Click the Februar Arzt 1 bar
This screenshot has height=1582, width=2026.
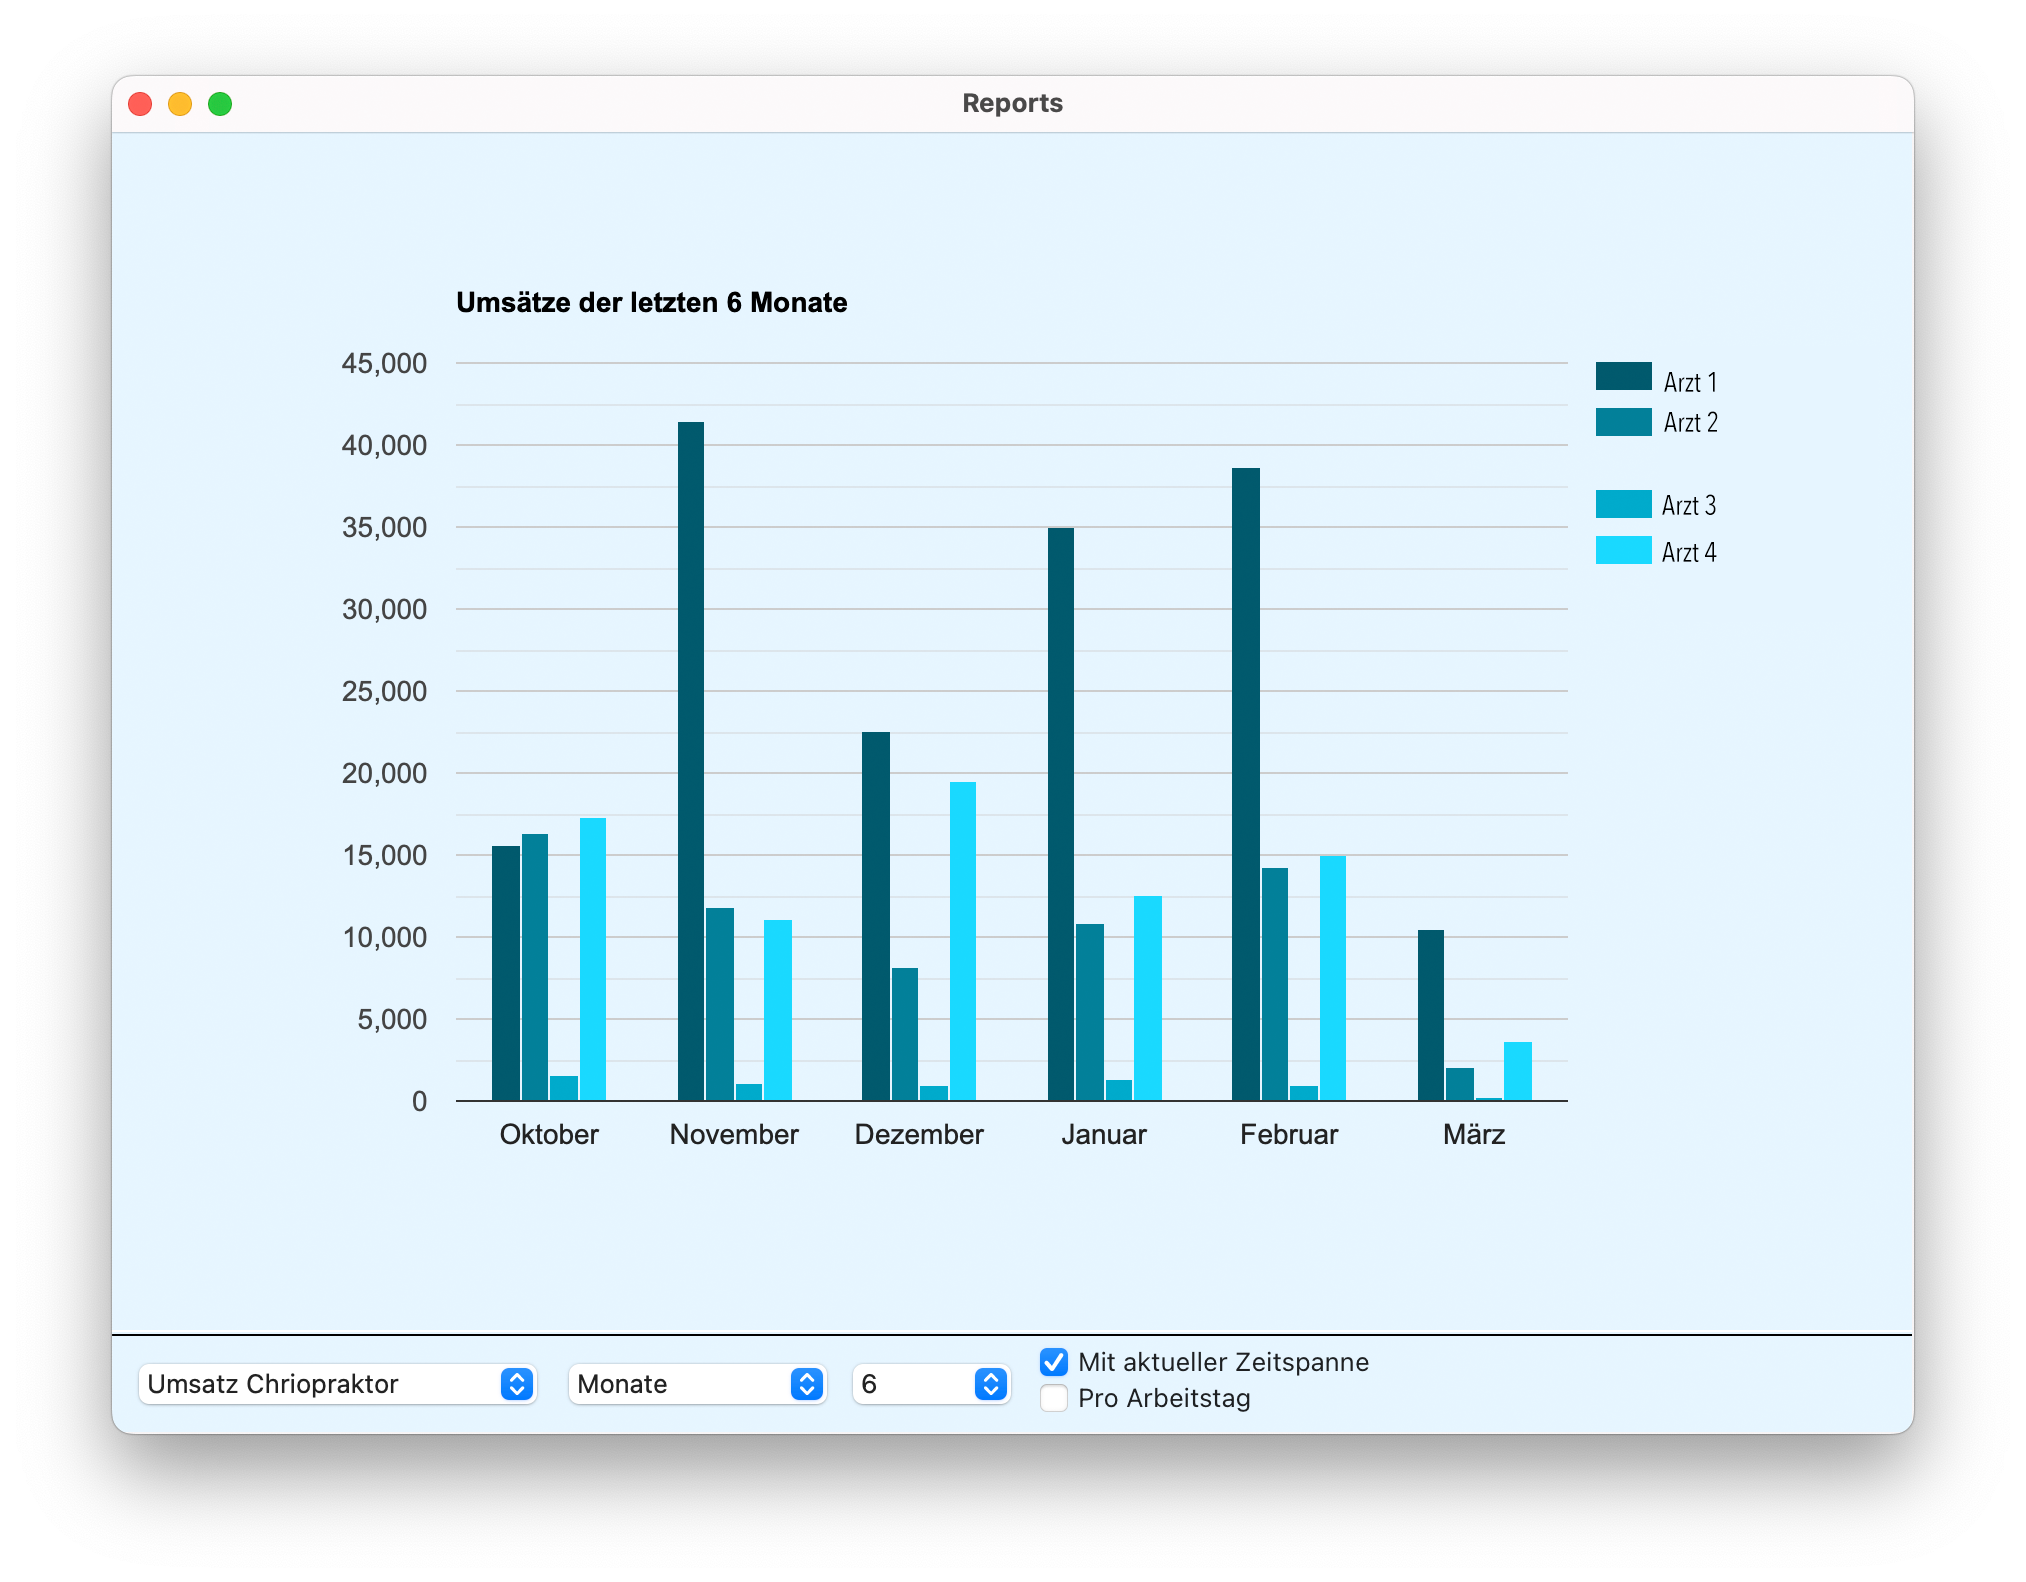(x=1245, y=785)
